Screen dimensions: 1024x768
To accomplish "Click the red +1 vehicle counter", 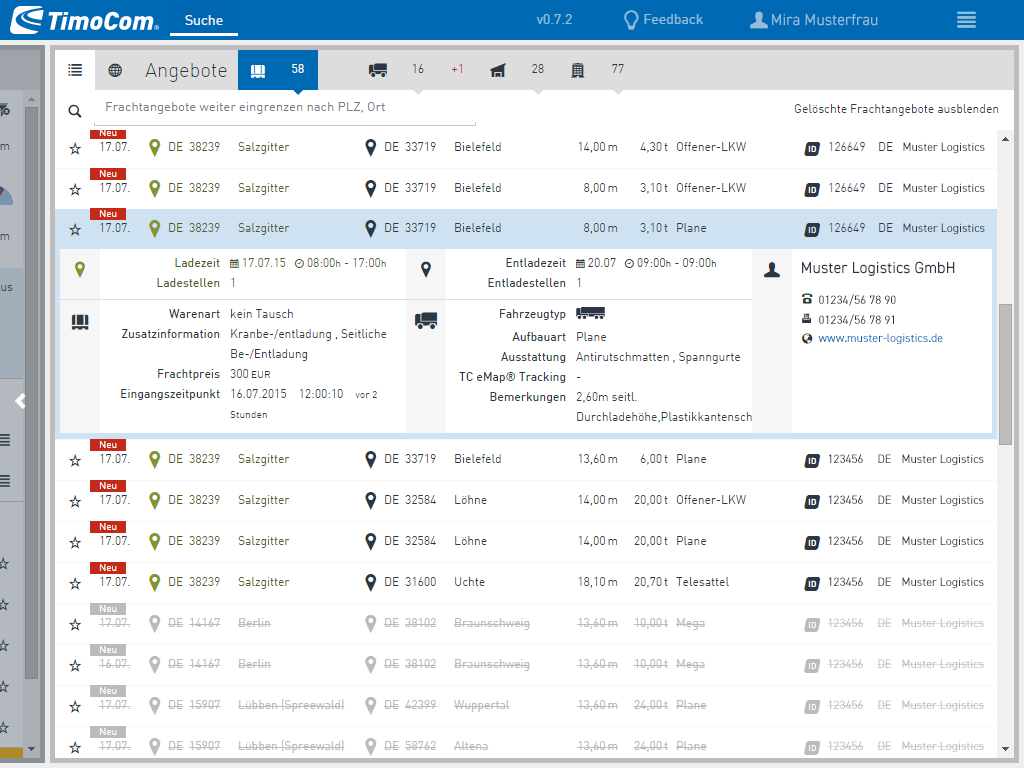I will 457,69.
